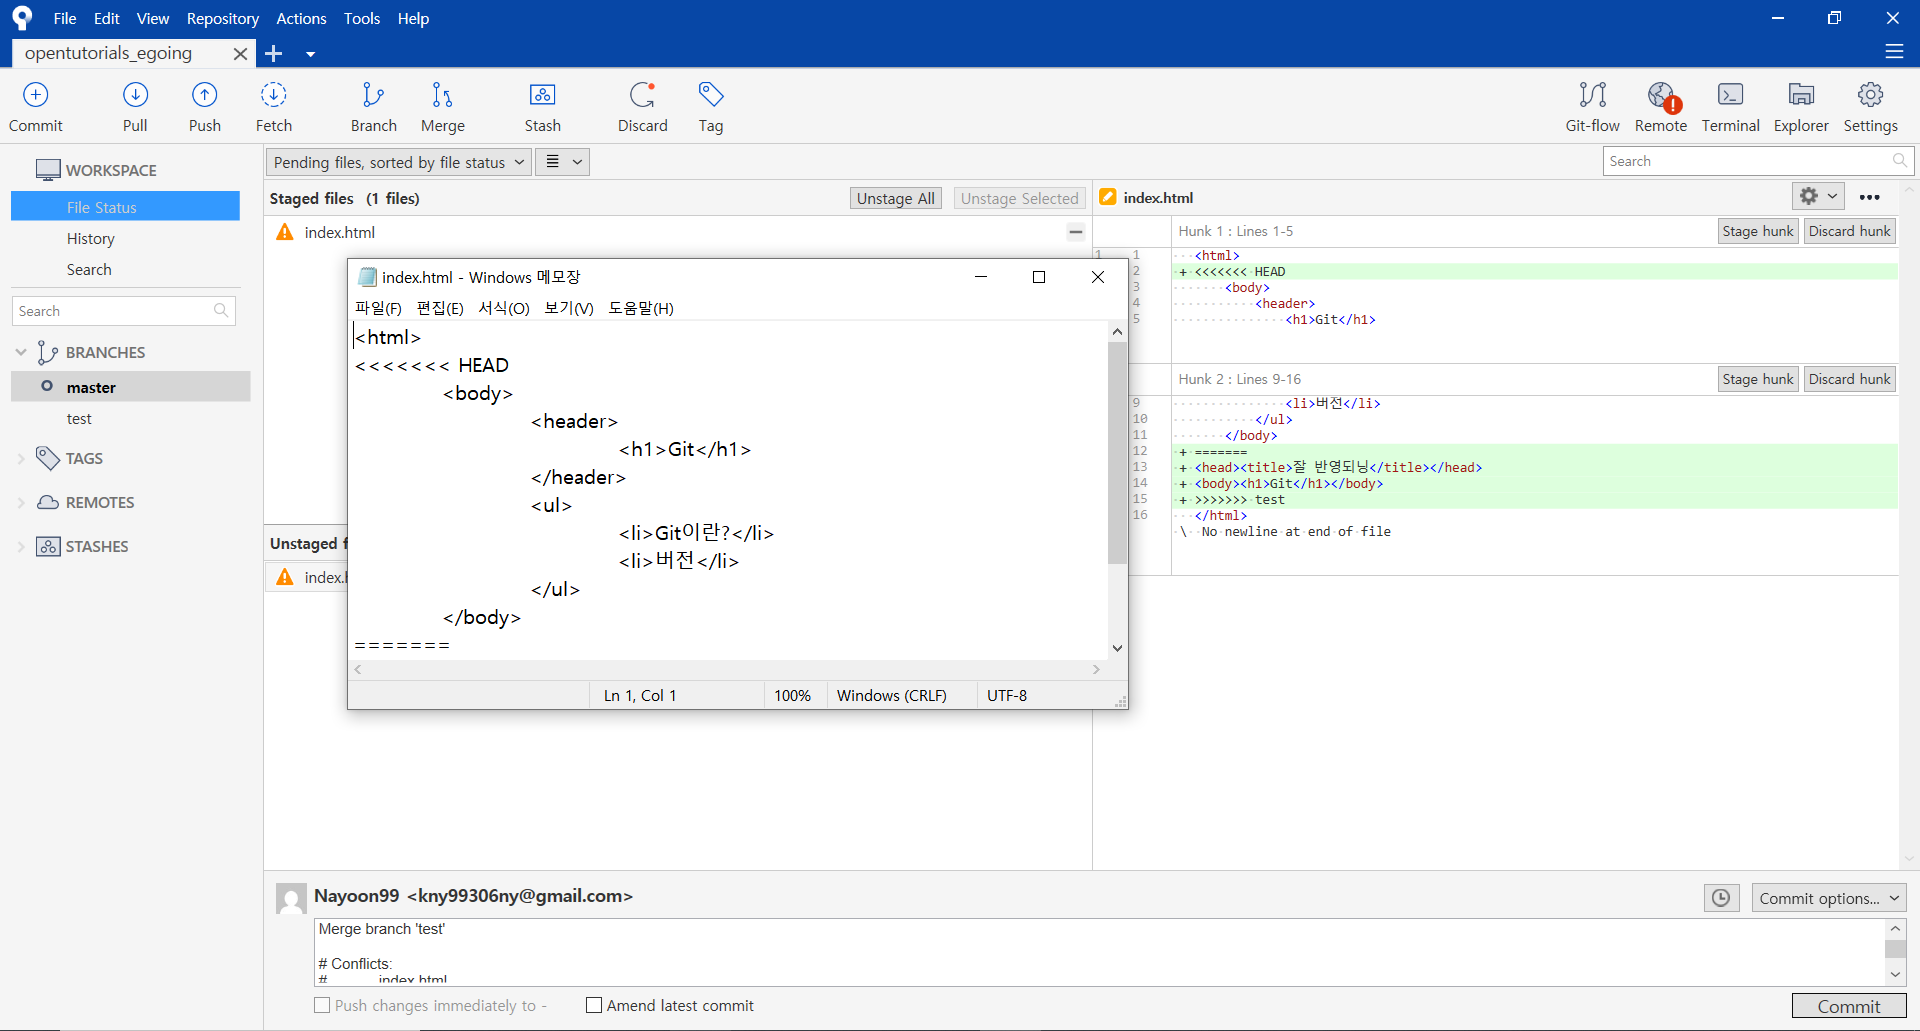Click Unstage Selected button
1920x1031 pixels.
click(1019, 198)
